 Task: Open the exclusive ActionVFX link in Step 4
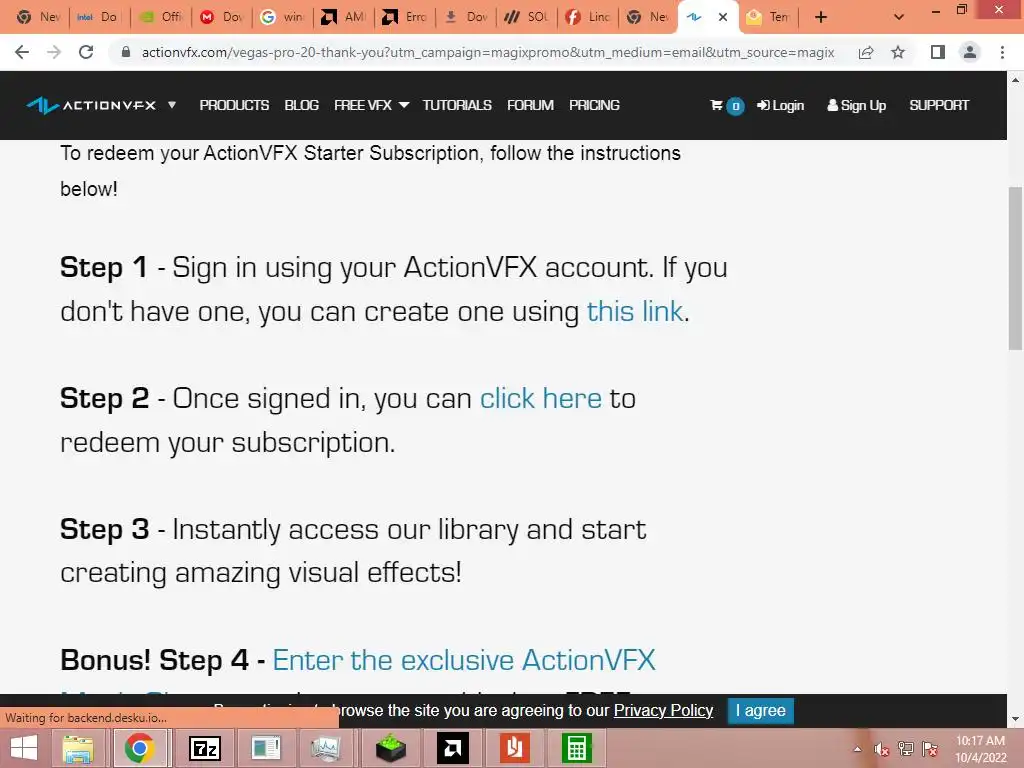tap(464, 660)
